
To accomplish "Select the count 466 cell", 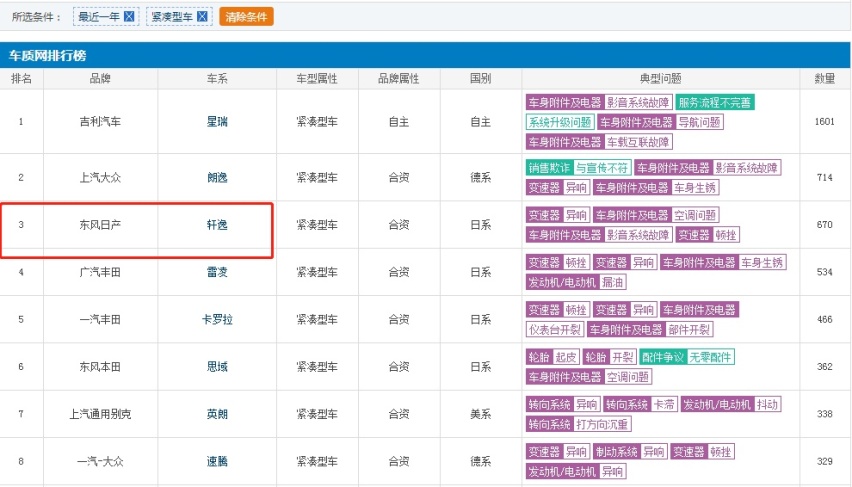I will [825, 320].
